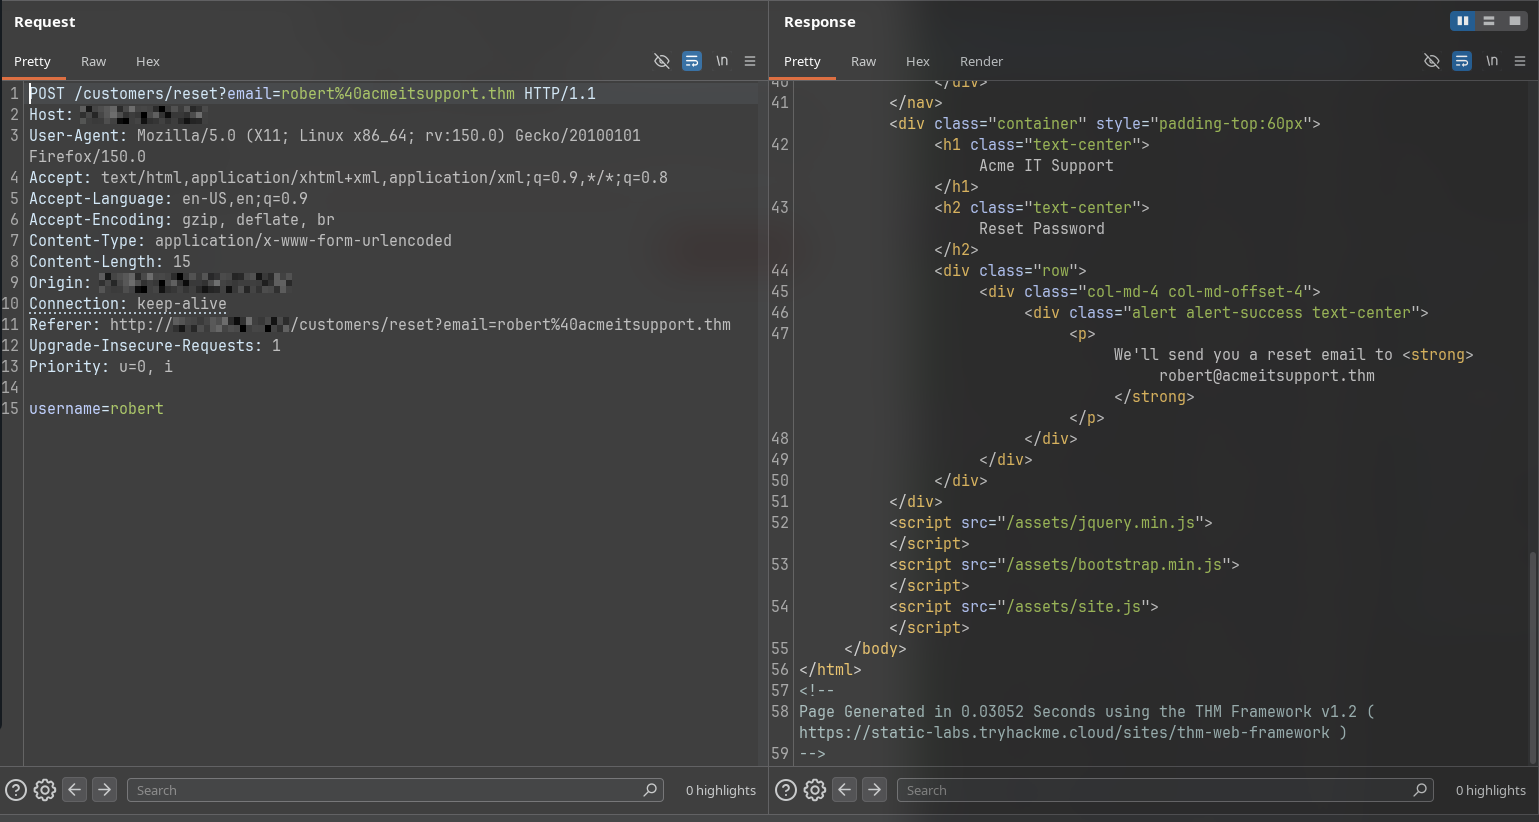Go to next match in Request search
The image size is (1539, 822).
click(104, 790)
